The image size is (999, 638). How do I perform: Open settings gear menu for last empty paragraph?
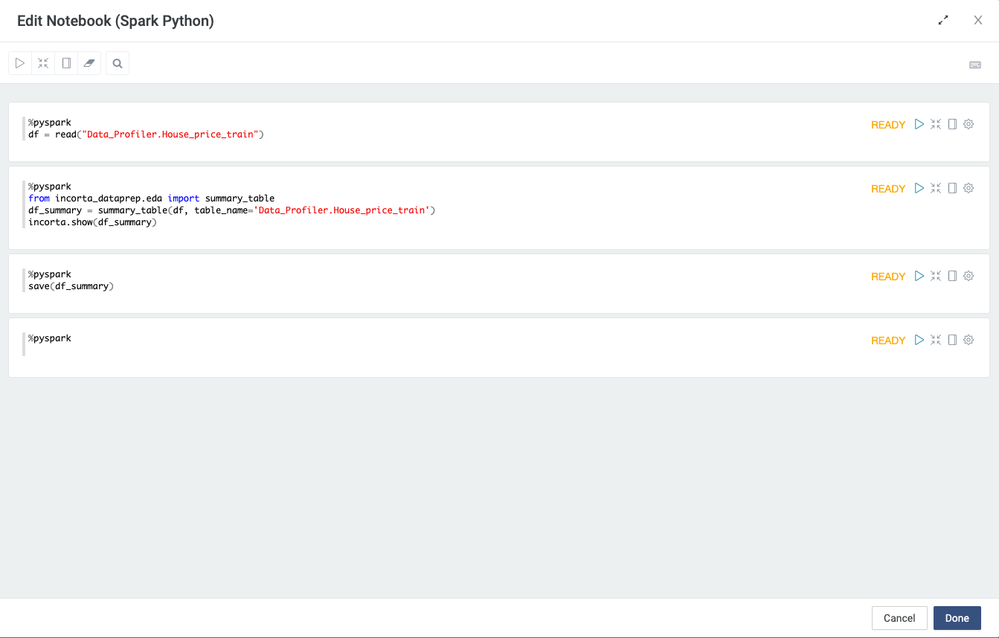click(x=968, y=341)
